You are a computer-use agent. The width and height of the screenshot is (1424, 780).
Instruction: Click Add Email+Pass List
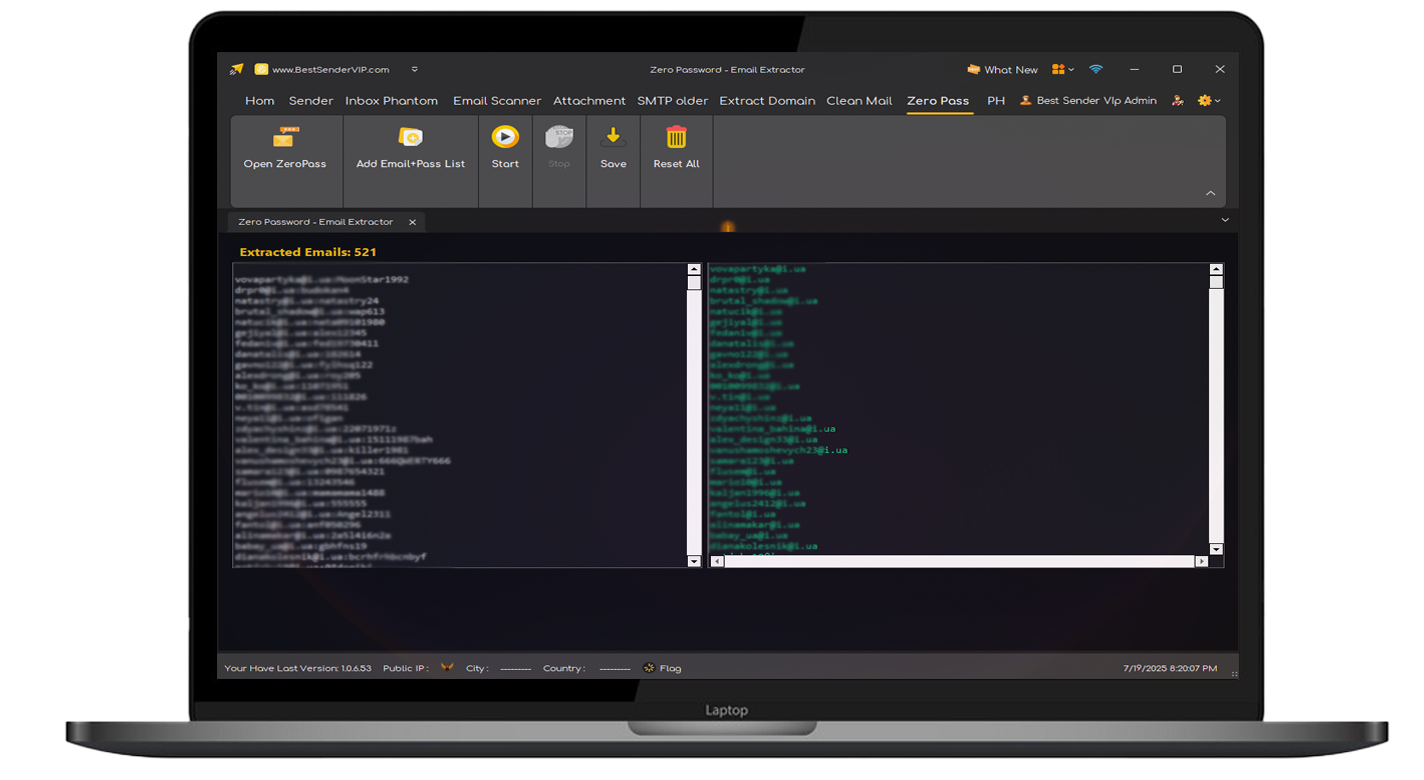[x=411, y=148]
